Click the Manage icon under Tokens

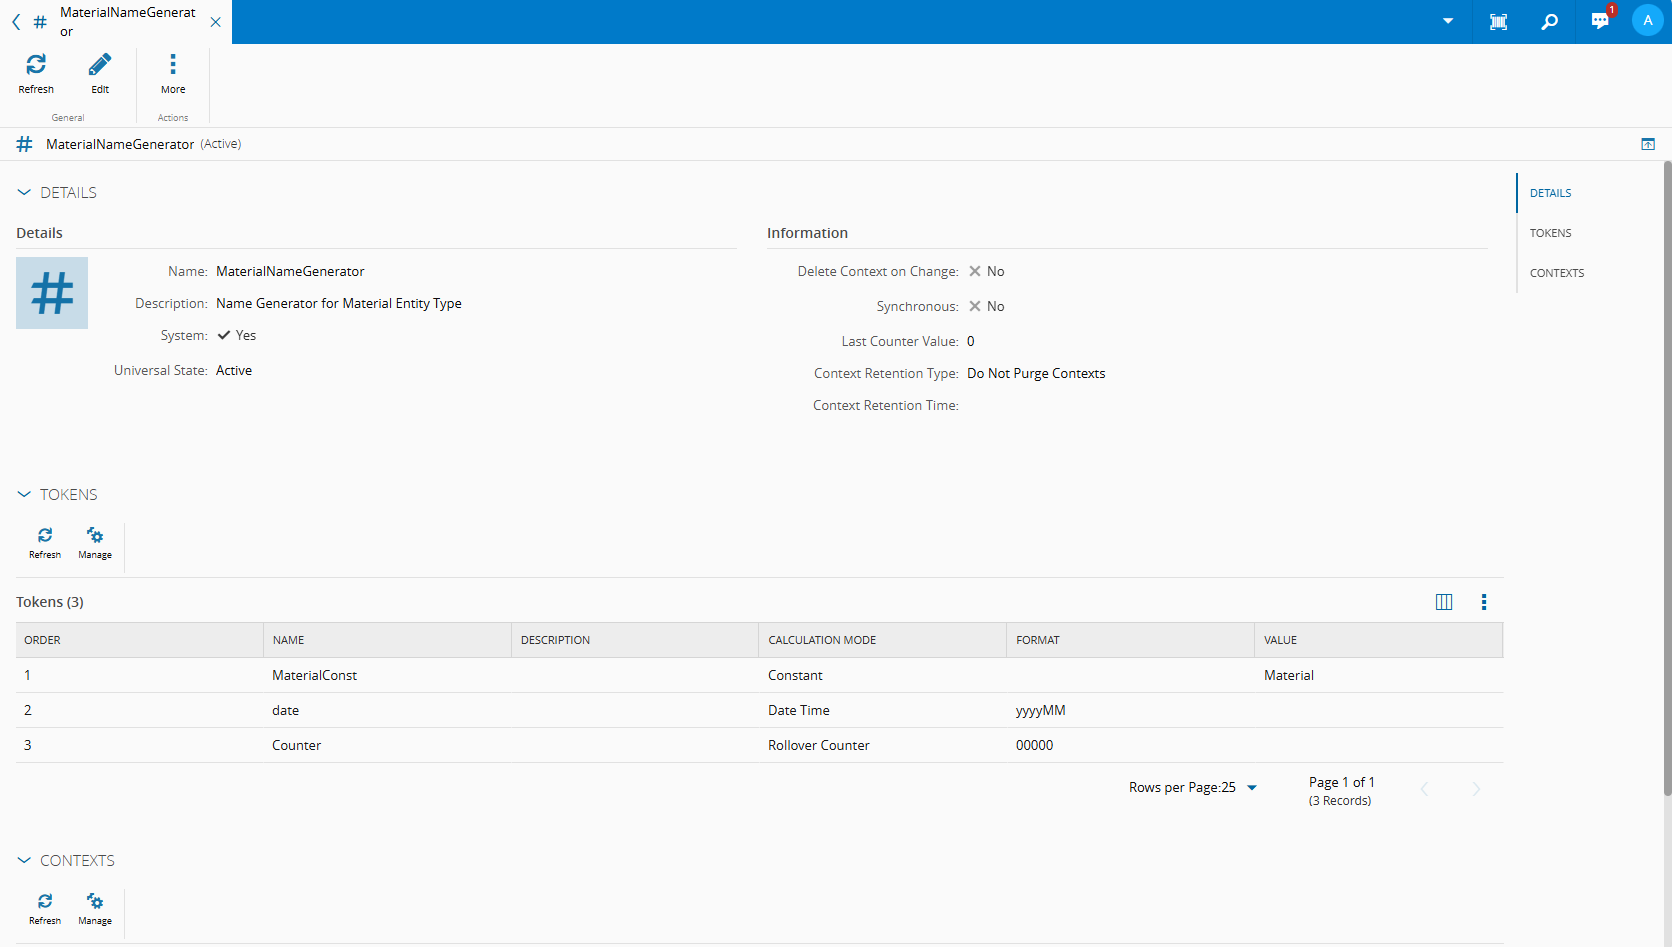[95, 536]
